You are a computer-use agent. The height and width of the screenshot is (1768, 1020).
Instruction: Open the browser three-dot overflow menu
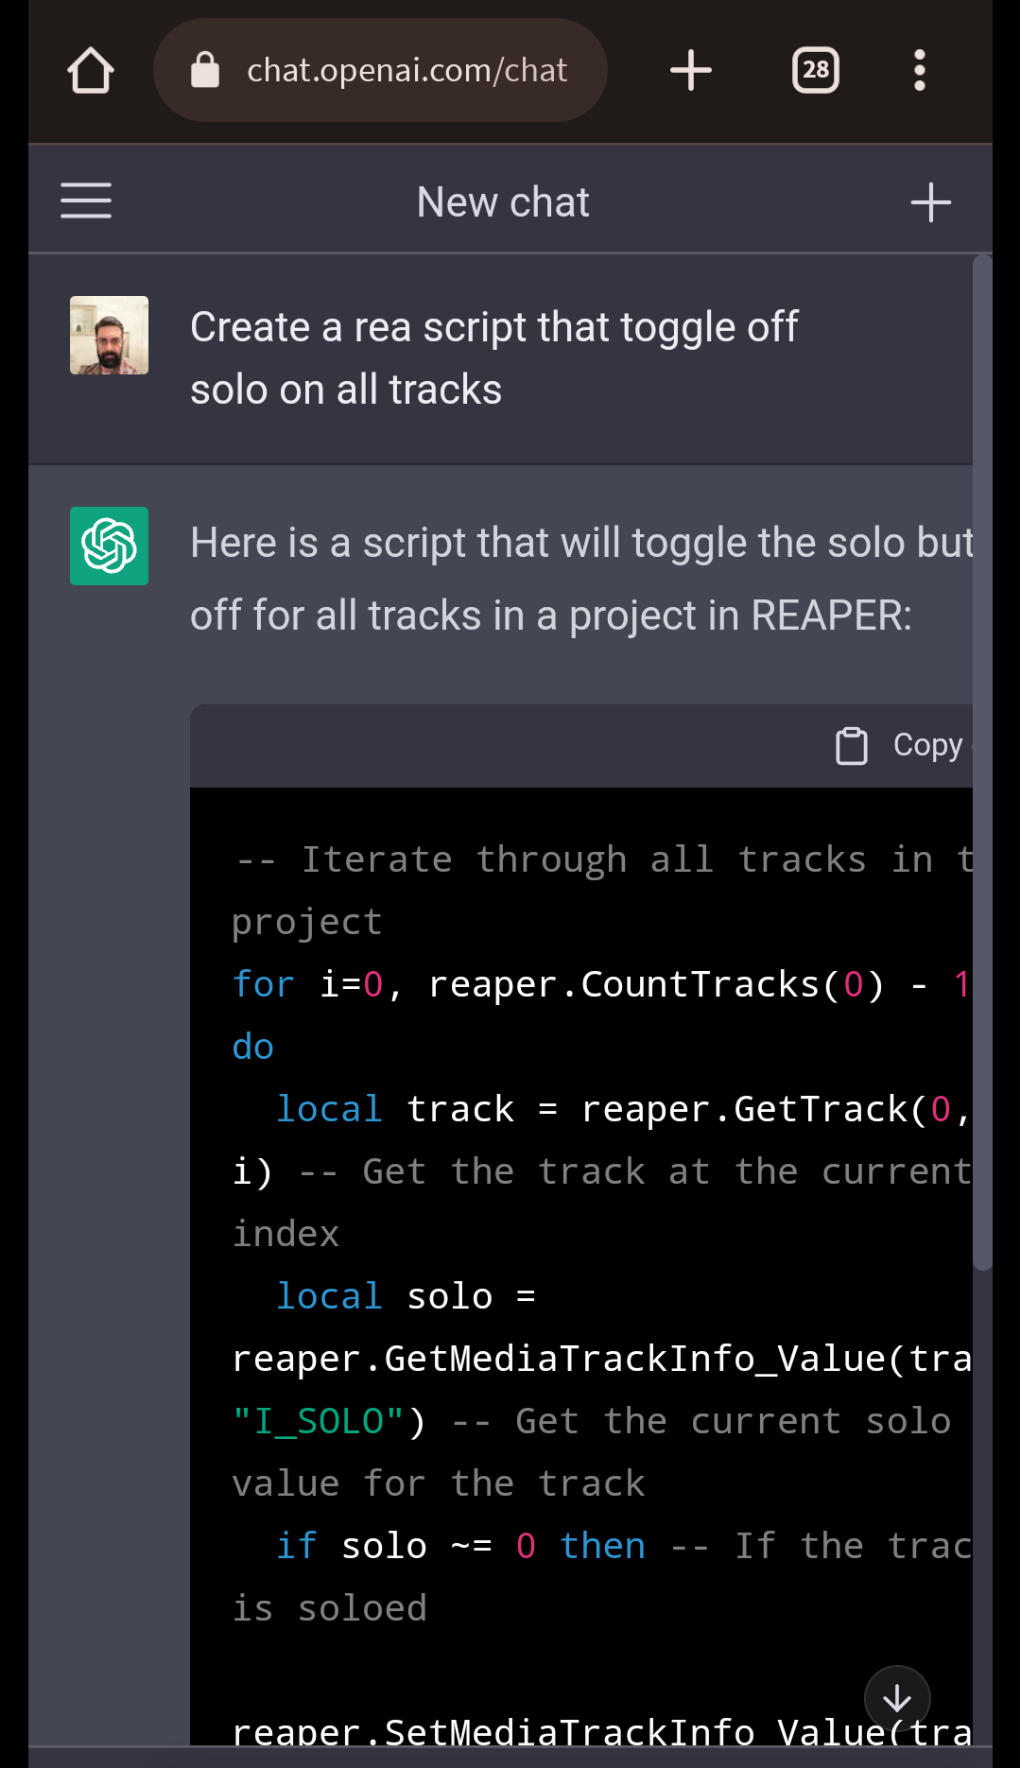point(919,71)
